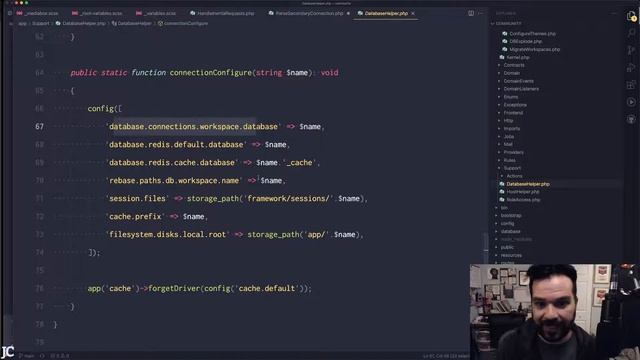Expand the resources folder
This screenshot has width=640, height=360.
[511, 255]
